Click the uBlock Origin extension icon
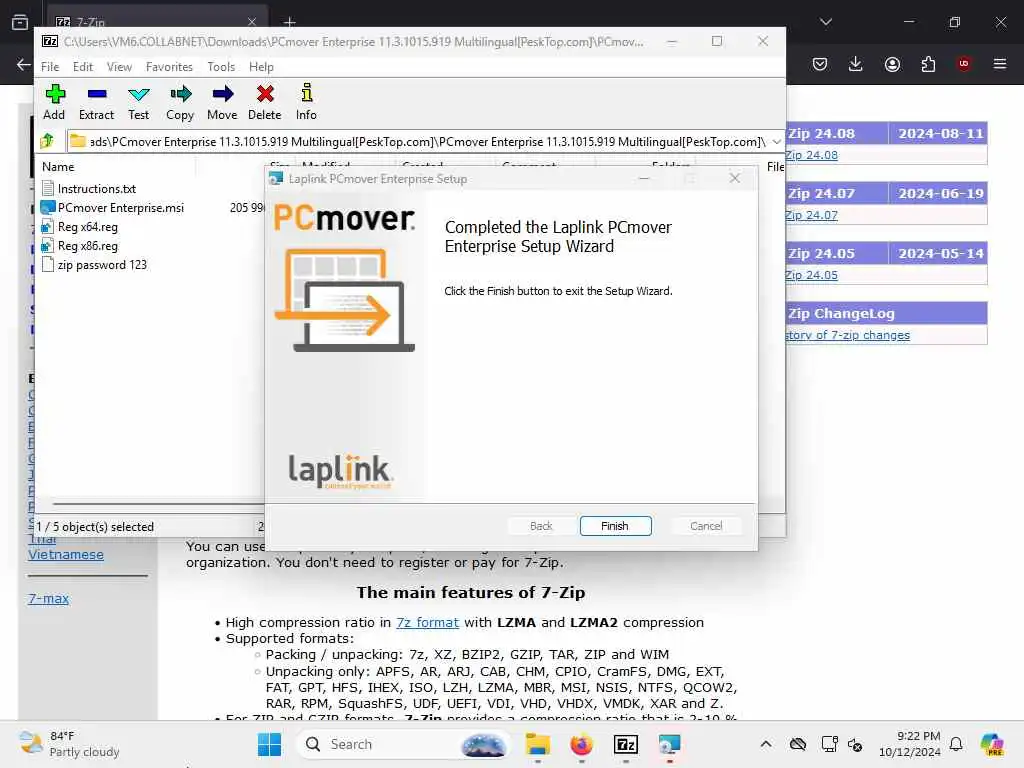The height and width of the screenshot is (768, 1024). pos(964,64)
